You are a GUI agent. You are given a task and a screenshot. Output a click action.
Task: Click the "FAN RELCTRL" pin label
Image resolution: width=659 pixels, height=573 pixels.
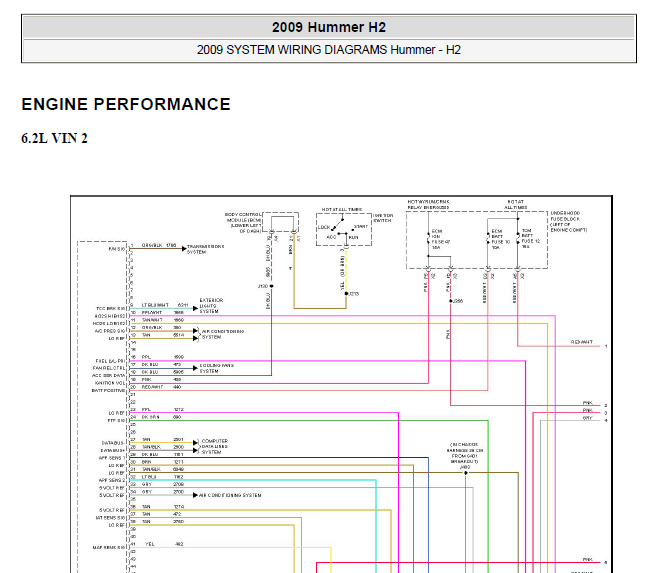click(110, 368)
